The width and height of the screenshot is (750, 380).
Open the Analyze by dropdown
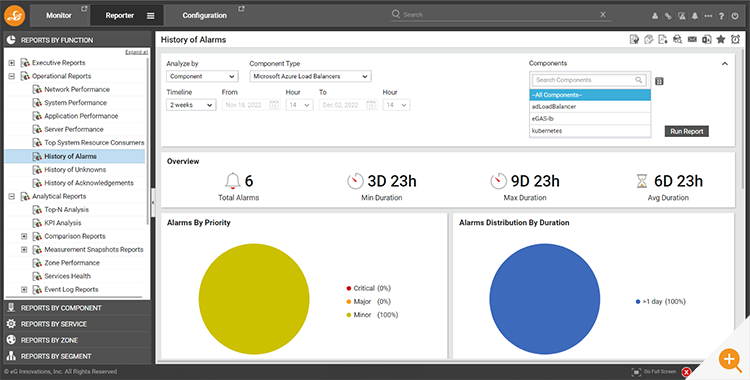202,77
